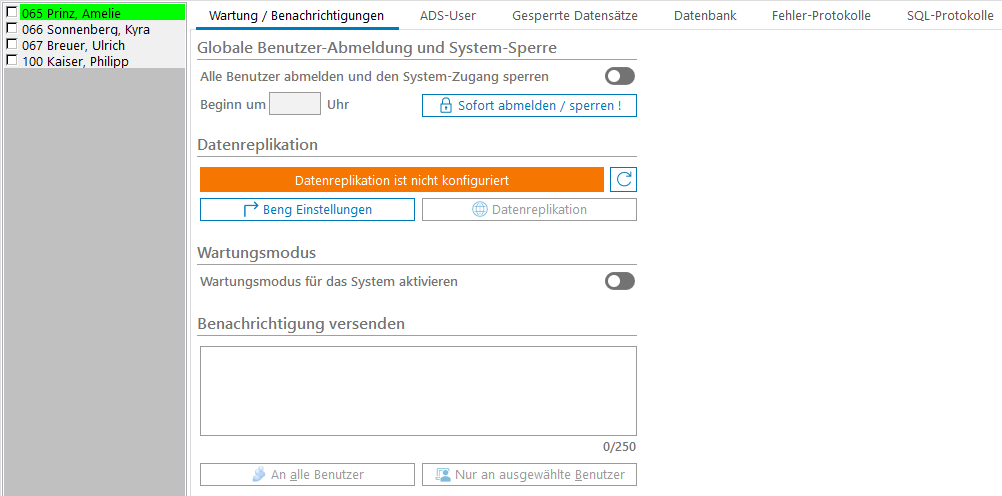
Task: Click the user icon on Nur an ausgewählte Benutzer
Action: pos(441,475)
